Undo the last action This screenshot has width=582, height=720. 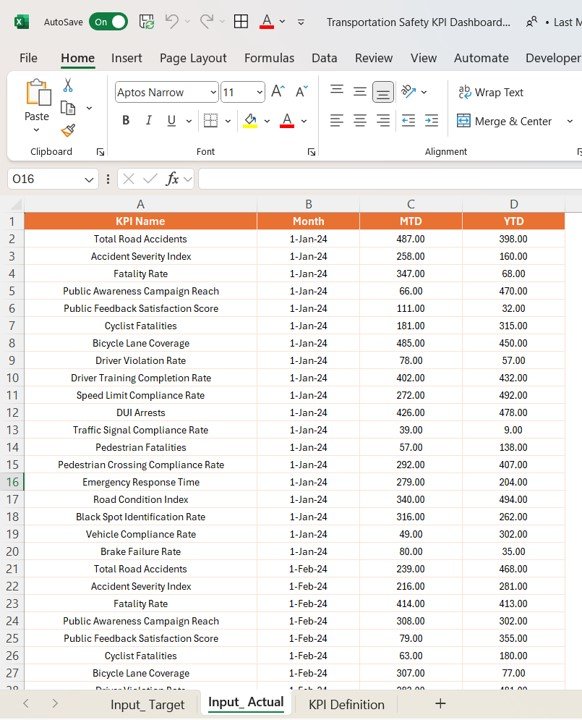(x=172, y=22)
